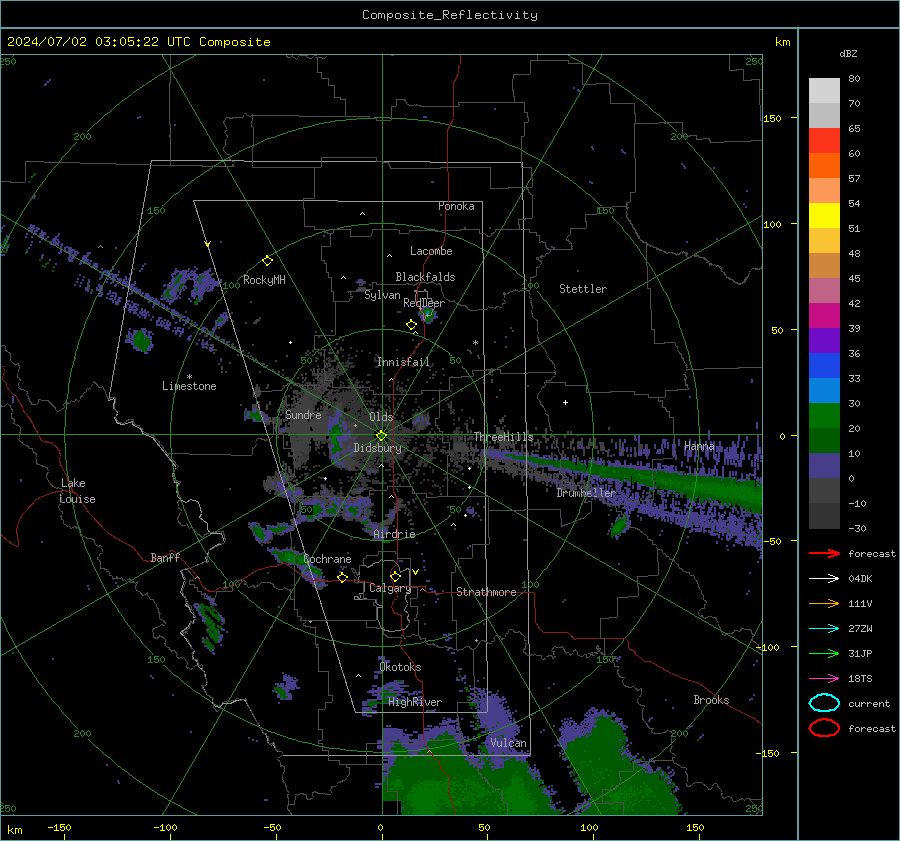Click the Banff town label
This screenshot has height=841, width=900.
click(x=165, y=557)
